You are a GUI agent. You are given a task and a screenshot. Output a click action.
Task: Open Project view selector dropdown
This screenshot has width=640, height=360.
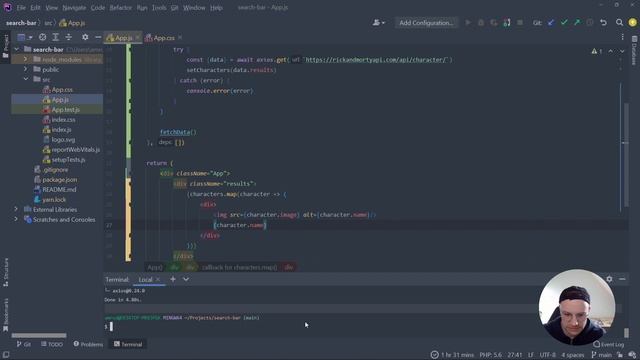tap(25, 37)
